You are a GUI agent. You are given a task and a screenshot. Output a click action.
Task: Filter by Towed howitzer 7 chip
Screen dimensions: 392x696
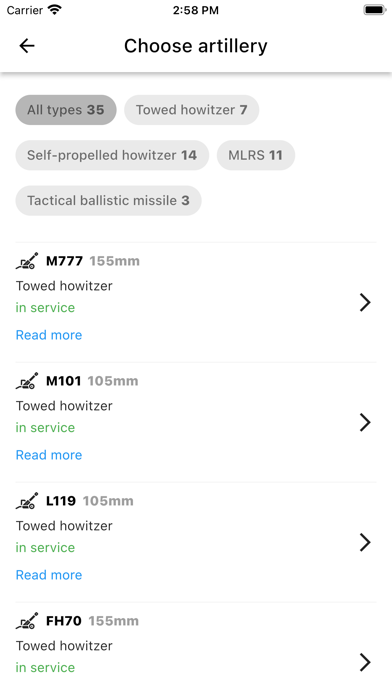click(x=191, y=110)
